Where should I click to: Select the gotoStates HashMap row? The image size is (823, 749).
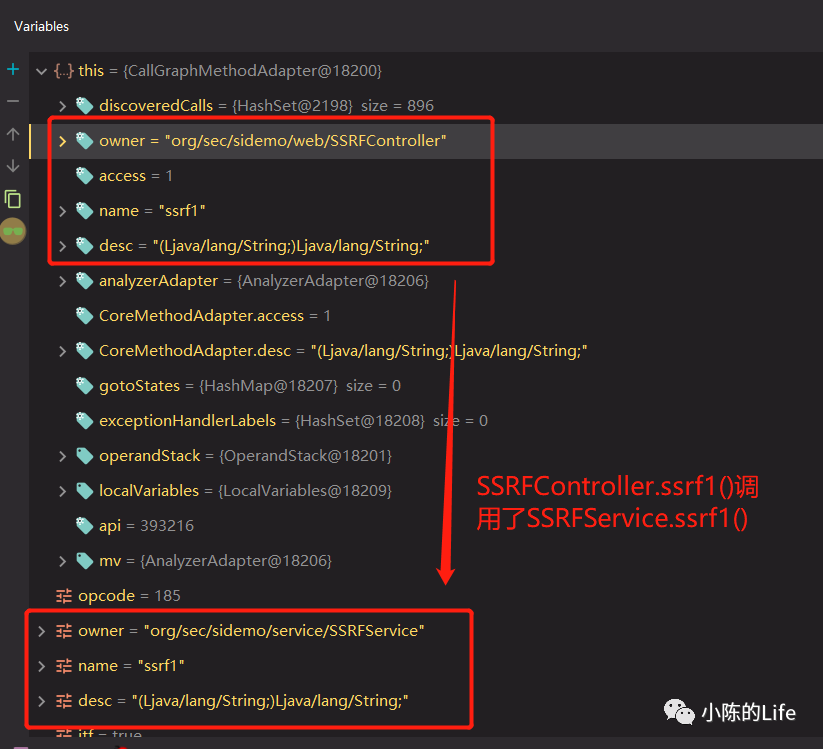[x=426, y=386]
